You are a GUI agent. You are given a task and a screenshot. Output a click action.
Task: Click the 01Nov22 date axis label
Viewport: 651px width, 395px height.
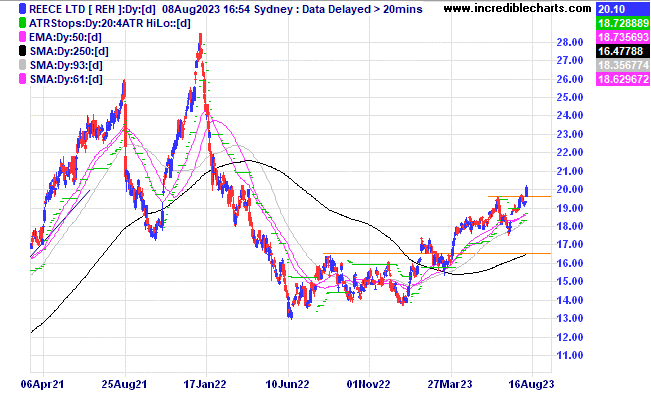pyautogui.click(x=369, y=384)
